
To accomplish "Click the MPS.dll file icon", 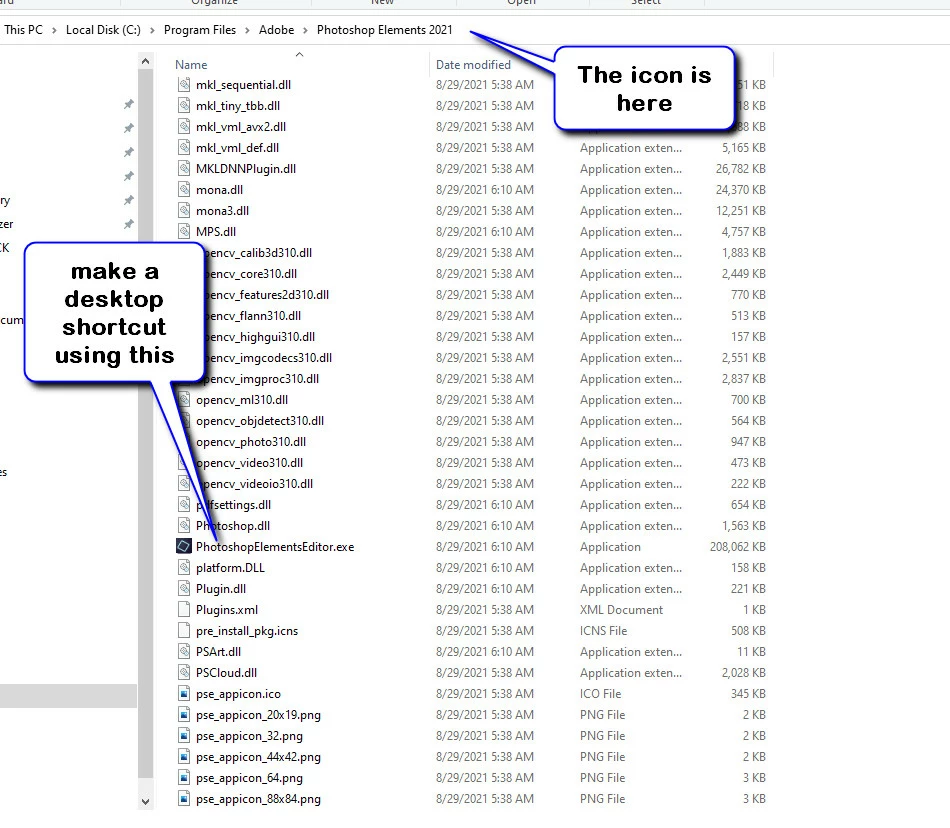I will tap(184, 231).
